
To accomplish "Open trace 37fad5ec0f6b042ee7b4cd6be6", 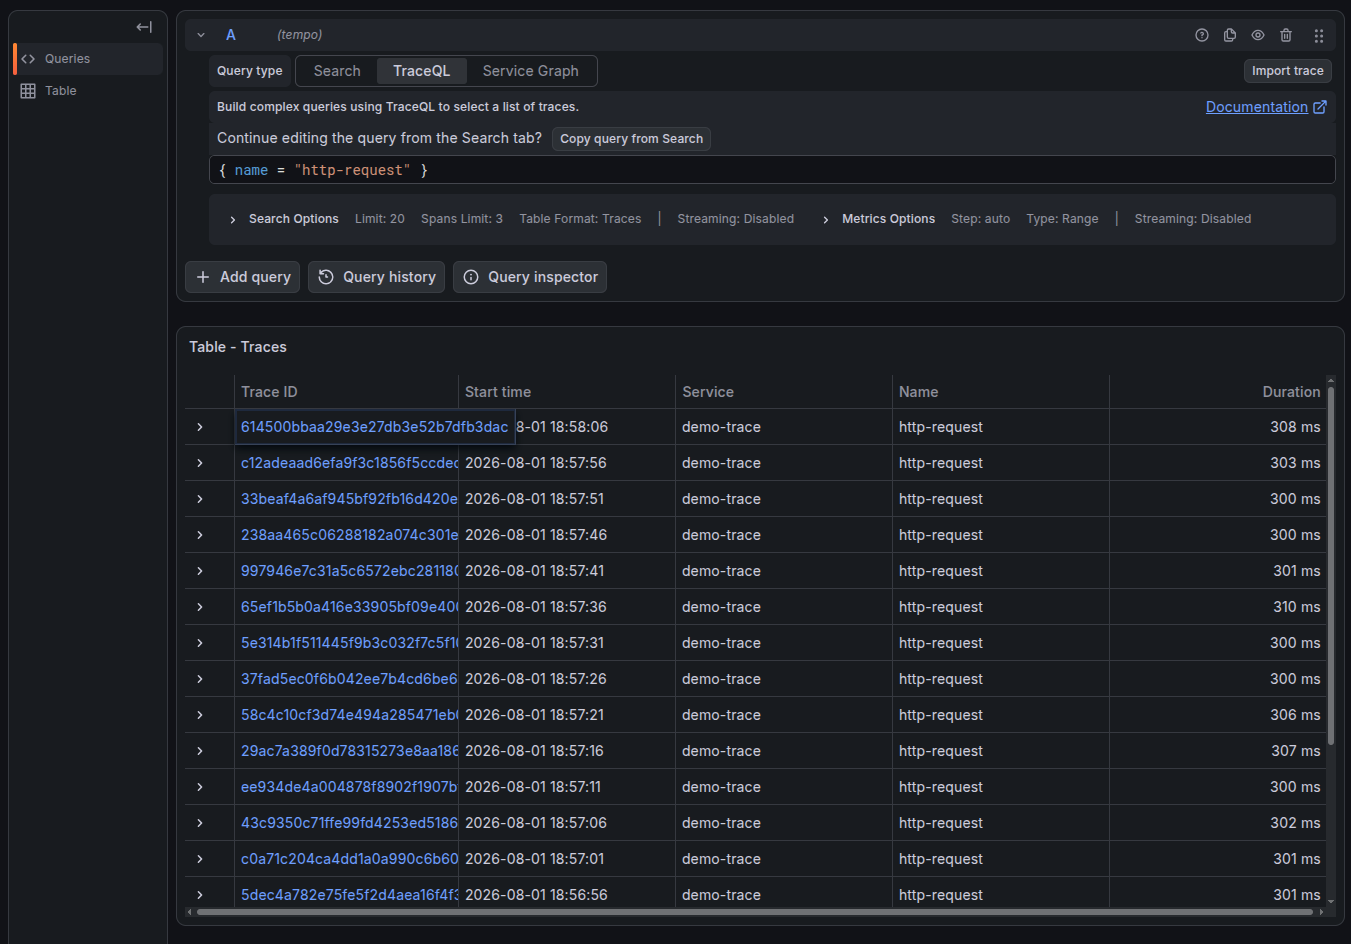I will tap(349, 679).
